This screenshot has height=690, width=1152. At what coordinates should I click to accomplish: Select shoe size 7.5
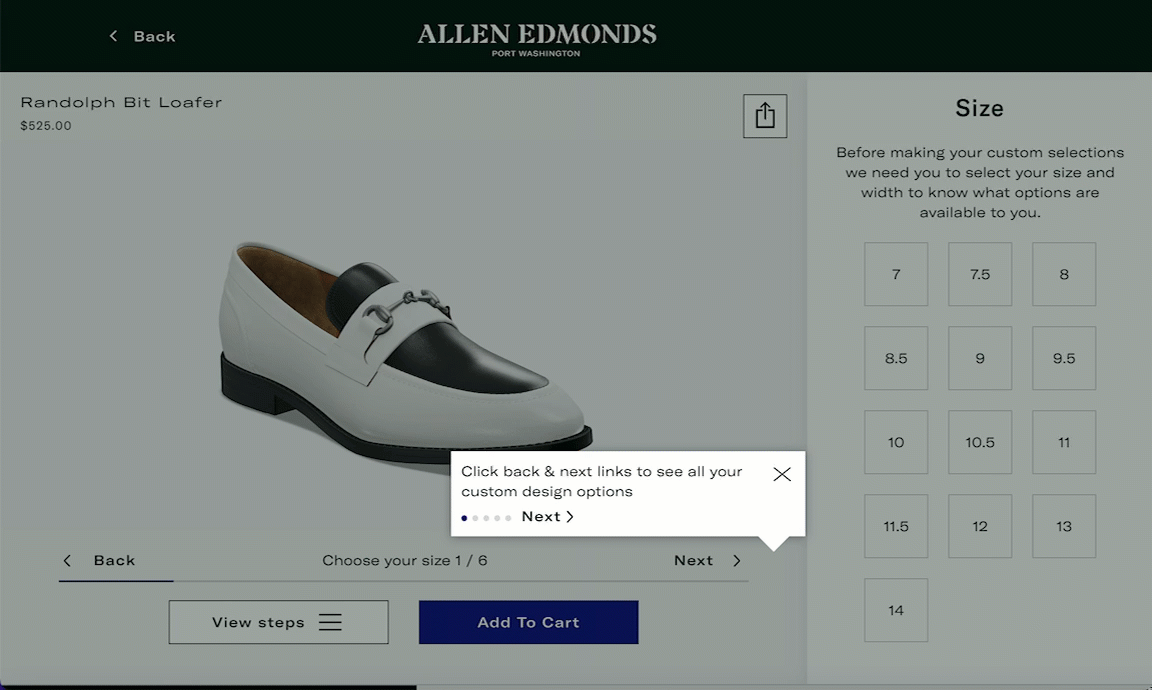tap(980, 274)
